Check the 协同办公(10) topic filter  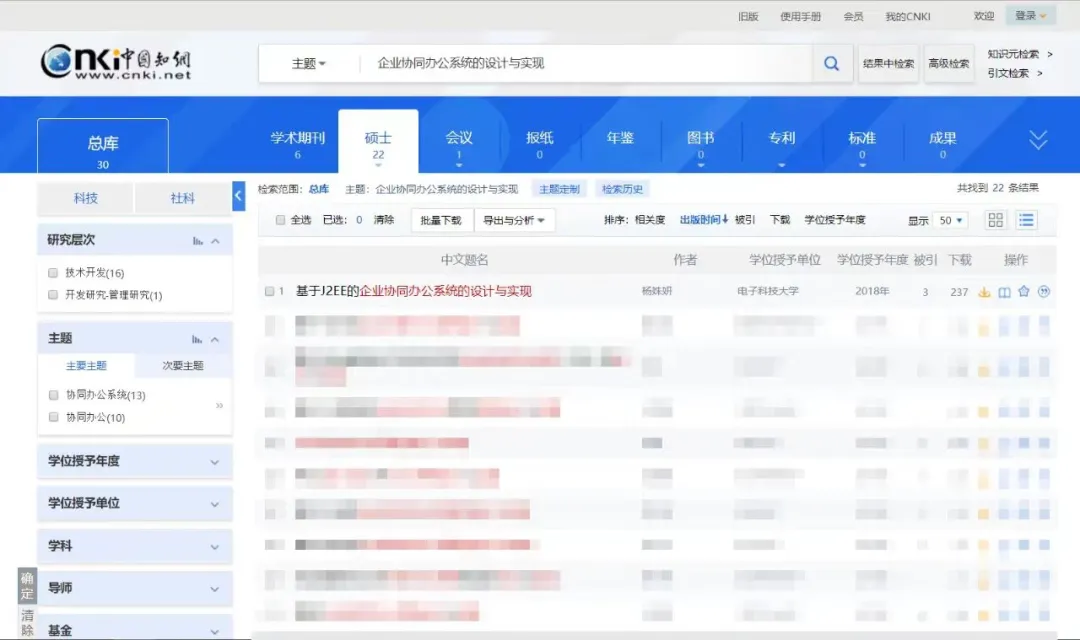coord(54,417)
